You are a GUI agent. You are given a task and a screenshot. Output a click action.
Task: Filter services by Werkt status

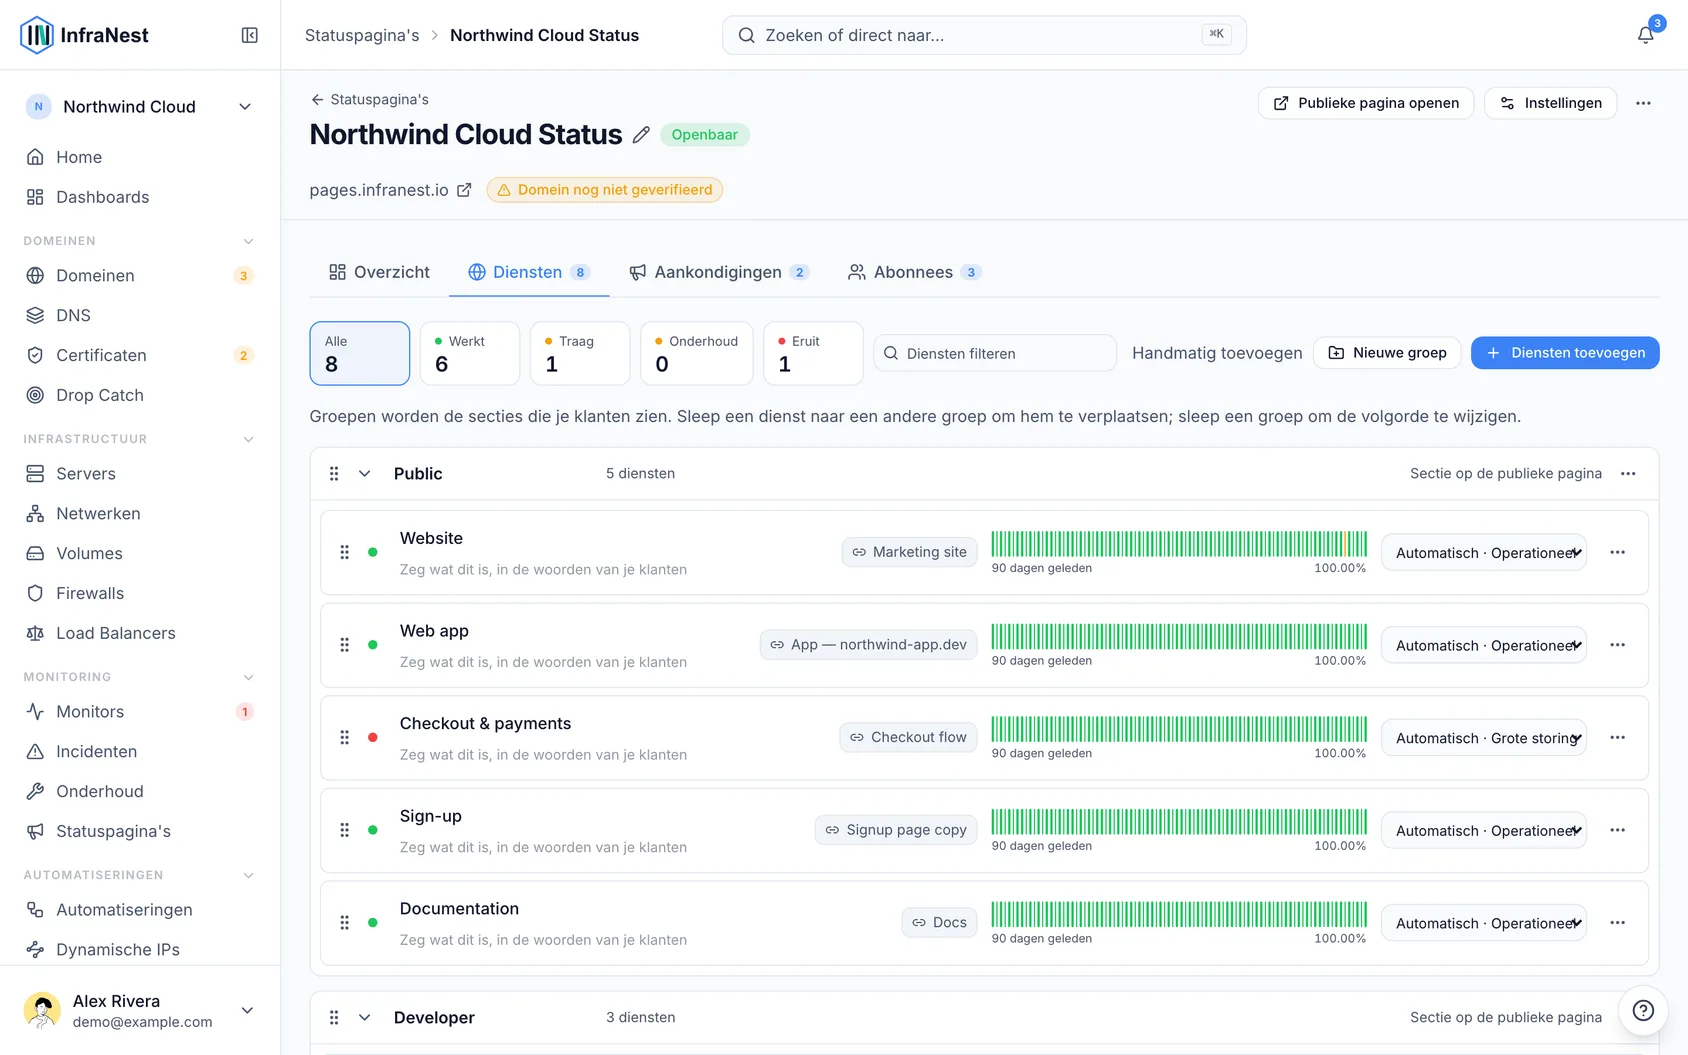pos(470,353)
